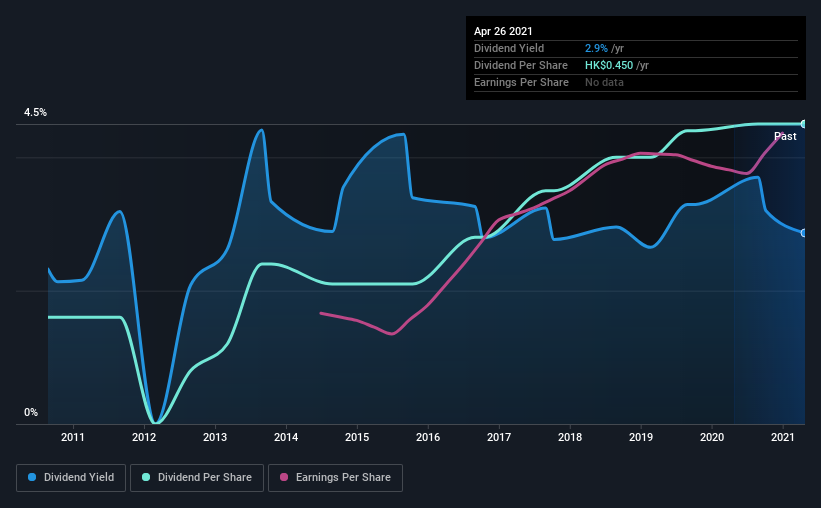Click the blue Dividend Yield legend dot

(x=32, y=477)
